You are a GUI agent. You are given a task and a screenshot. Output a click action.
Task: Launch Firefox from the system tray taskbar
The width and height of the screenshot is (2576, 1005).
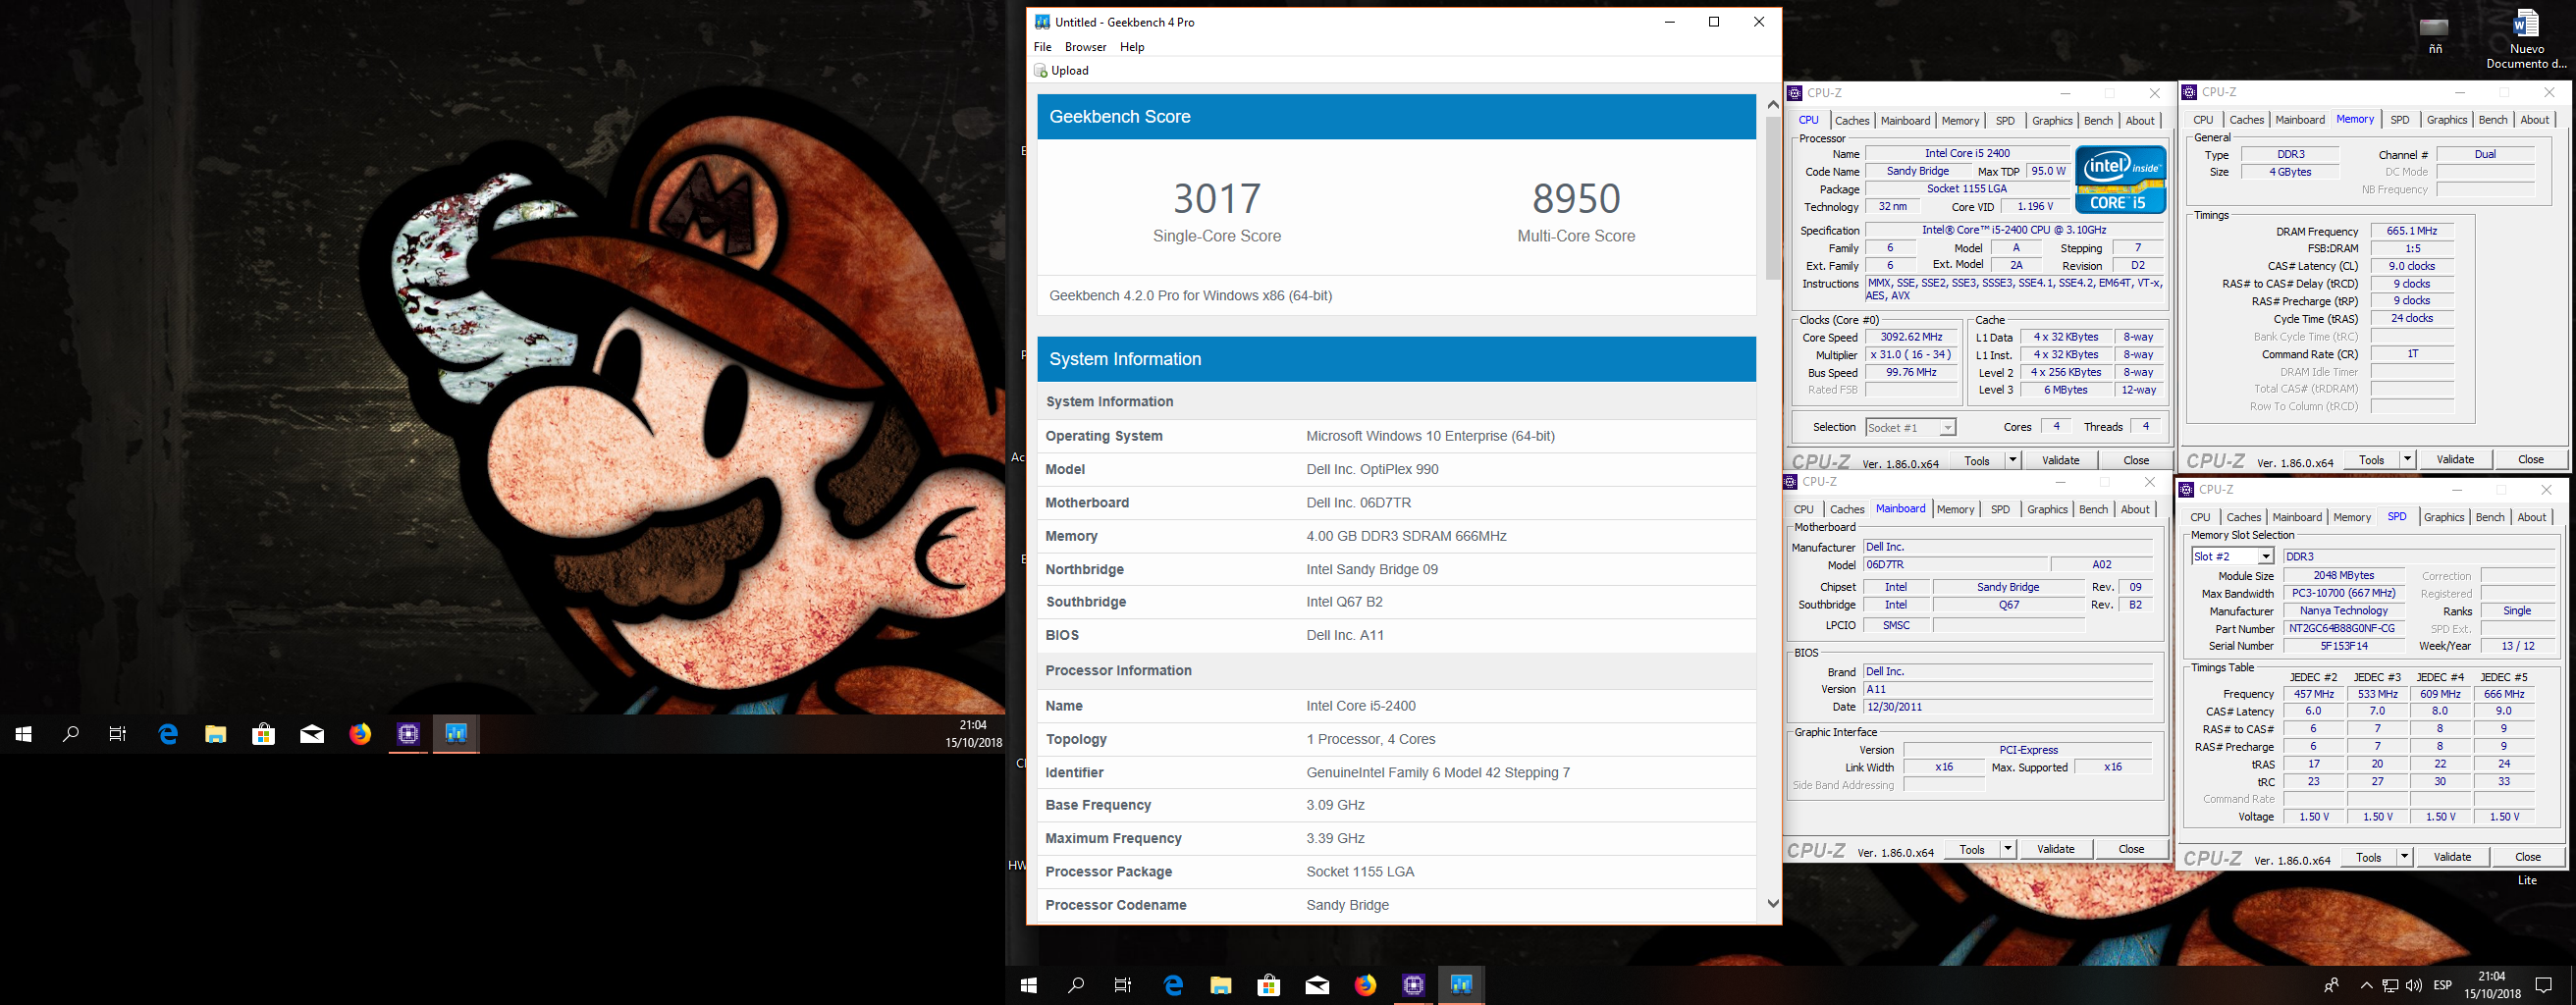coord(1365,985)
